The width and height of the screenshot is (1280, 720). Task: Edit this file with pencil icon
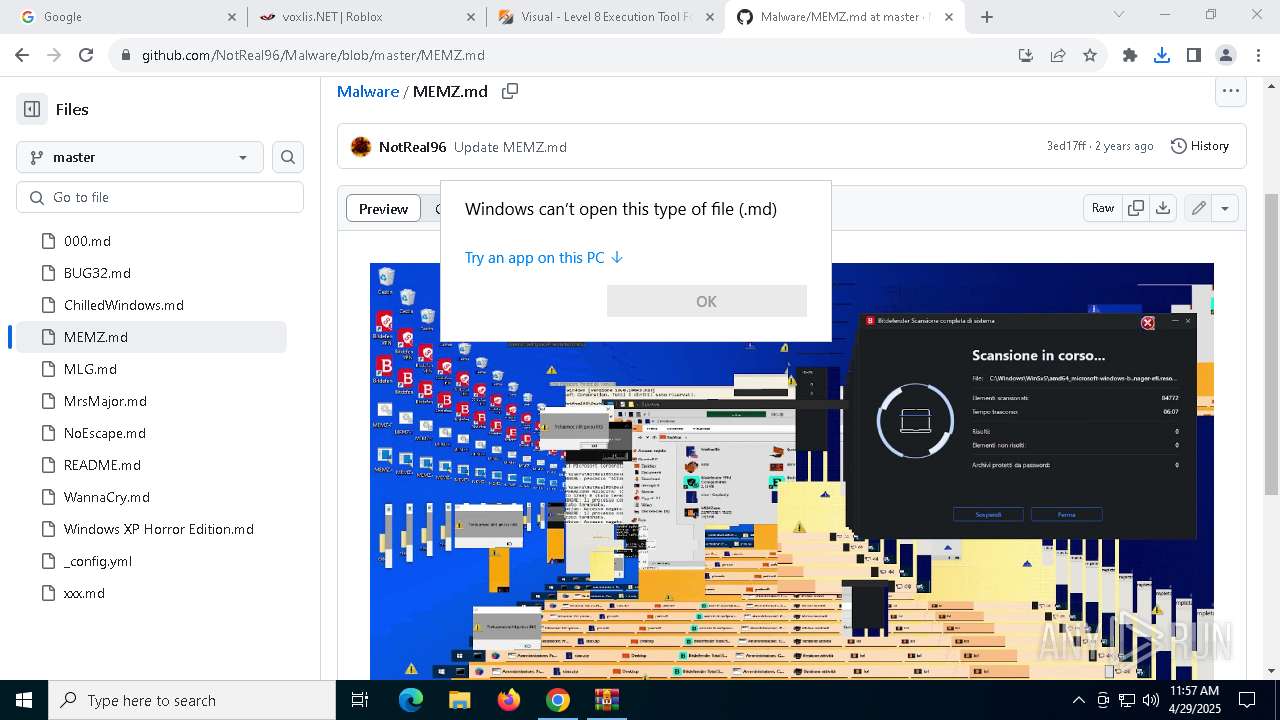[1198, 208]
